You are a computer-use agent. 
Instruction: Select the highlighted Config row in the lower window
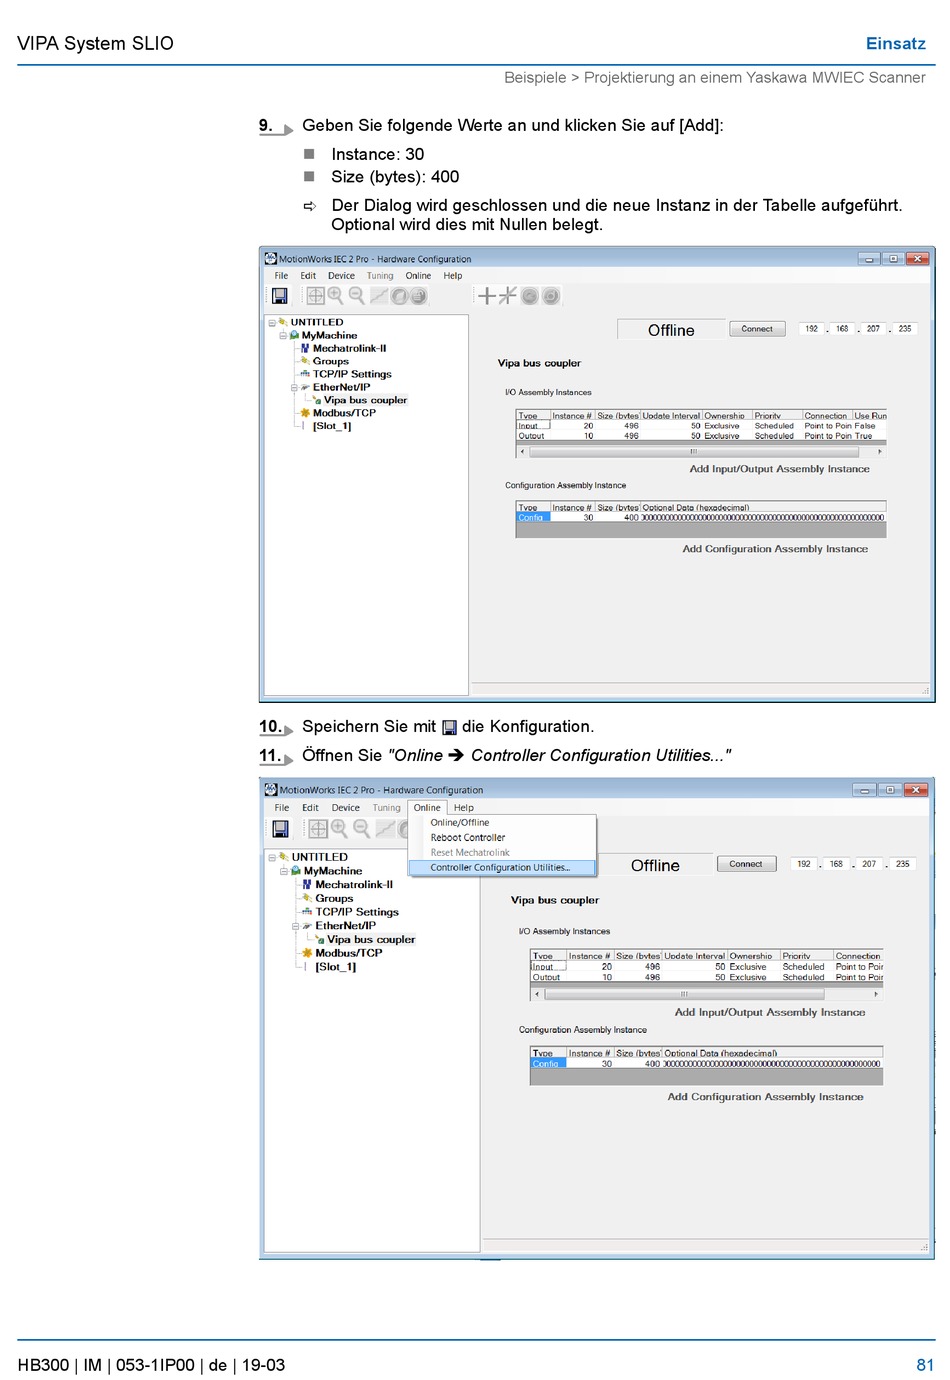coord(706,1064)
